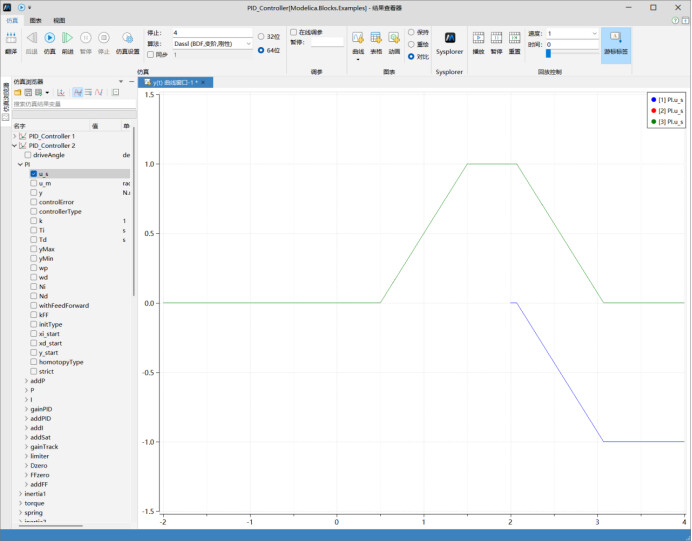Click the 搜索仿真结果变量 search field
692x541 pixels.
(x=74, y=104)
